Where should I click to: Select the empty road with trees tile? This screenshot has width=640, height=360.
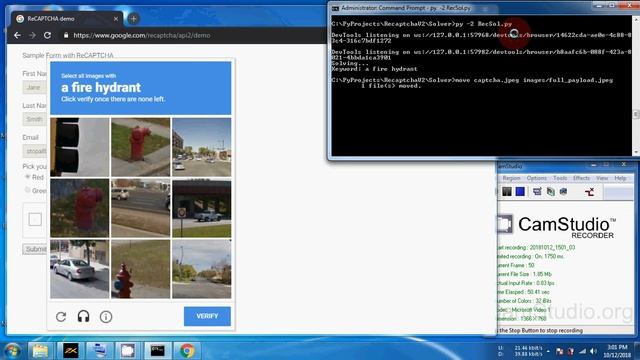tap(202, 269)
